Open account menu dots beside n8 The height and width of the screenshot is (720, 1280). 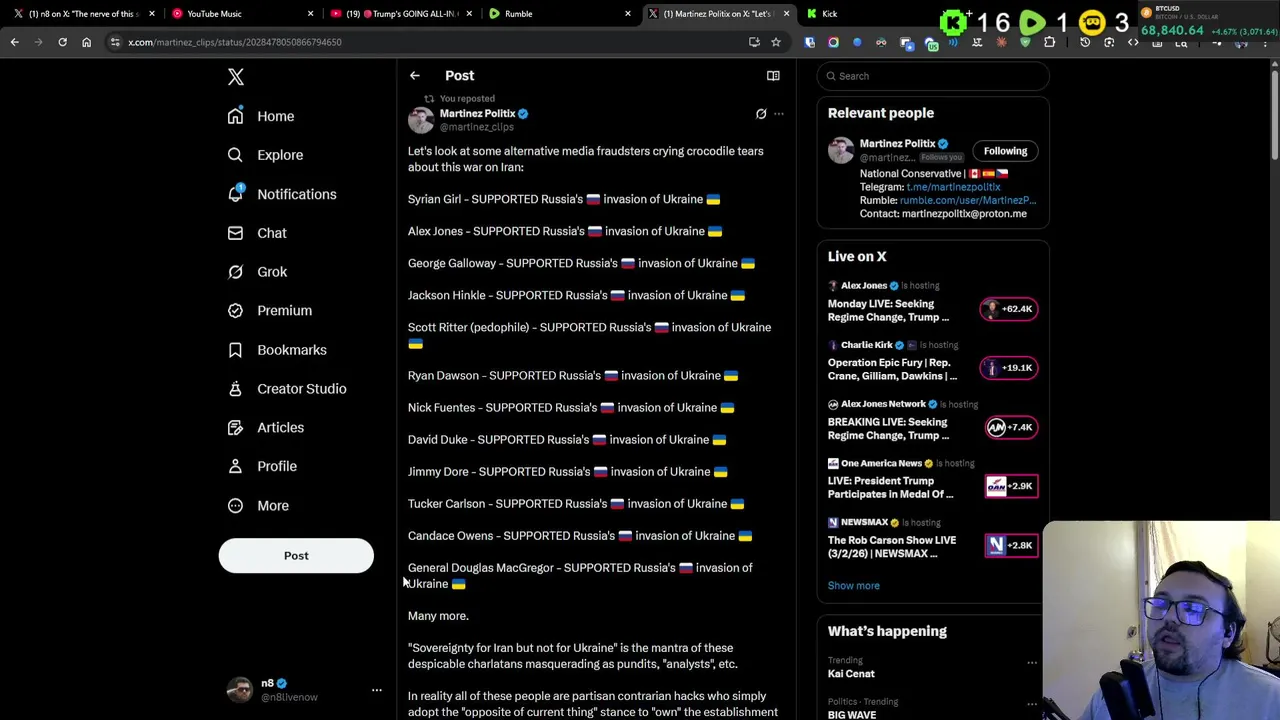(x=377, y=690)
